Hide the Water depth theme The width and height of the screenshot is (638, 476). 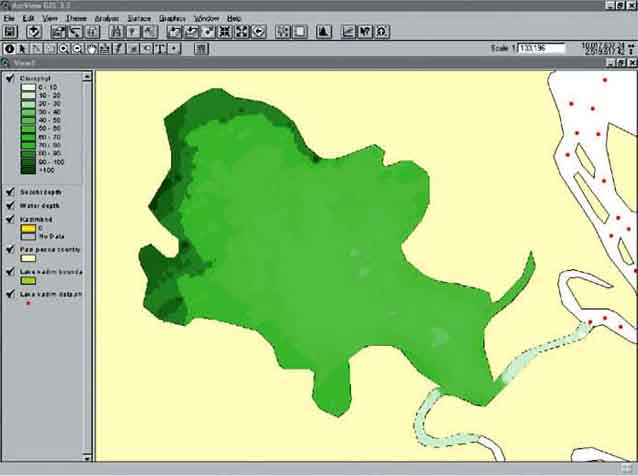(x=9, y=205)
